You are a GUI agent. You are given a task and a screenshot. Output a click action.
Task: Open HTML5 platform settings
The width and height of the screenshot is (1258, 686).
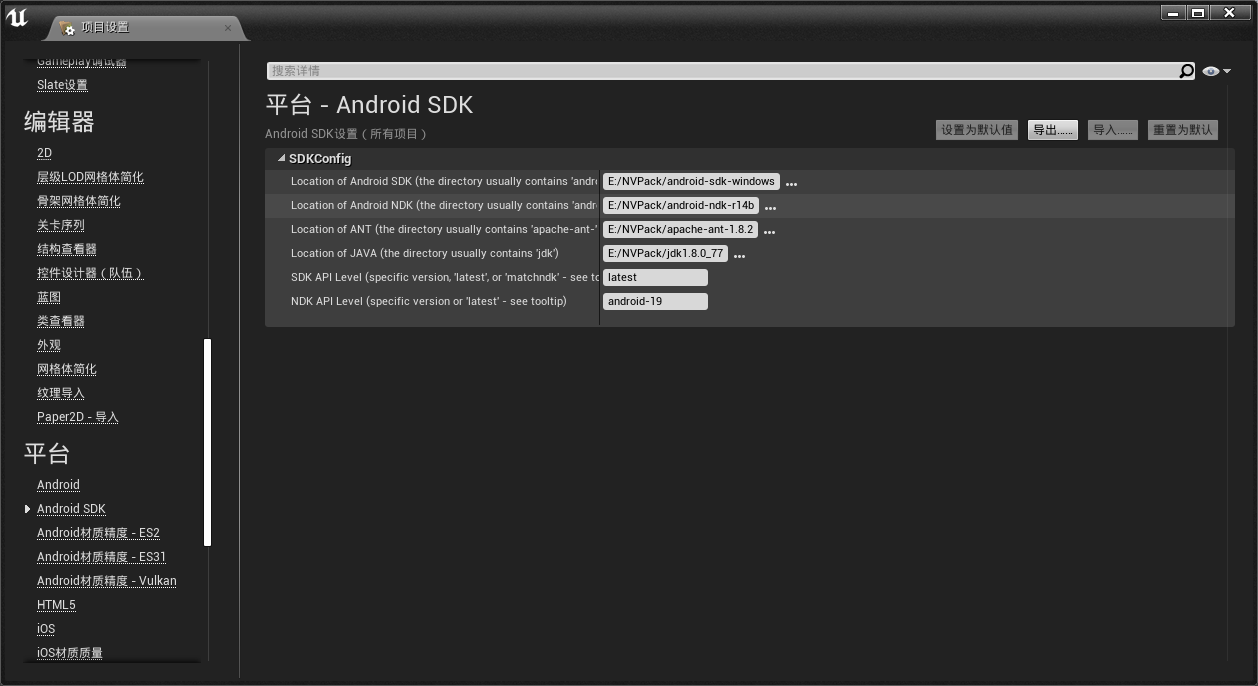click(56, 605)
